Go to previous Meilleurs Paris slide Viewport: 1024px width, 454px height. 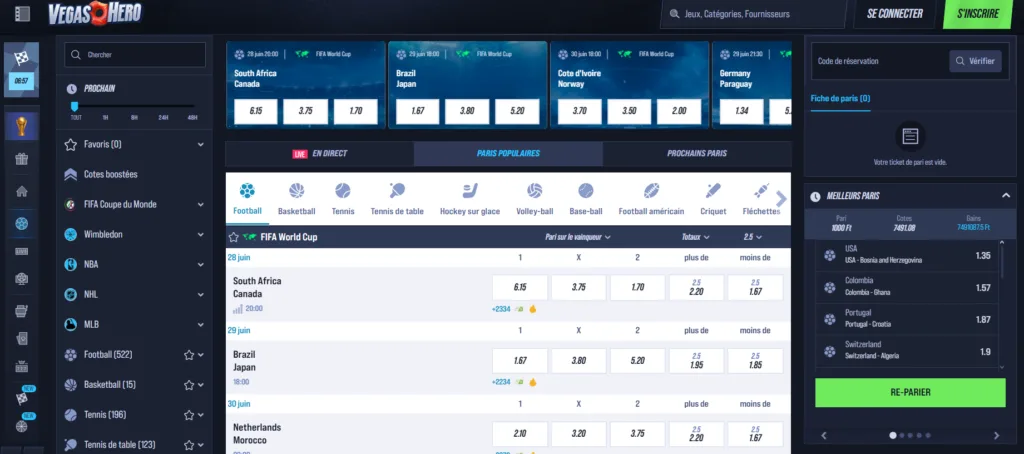824,435
